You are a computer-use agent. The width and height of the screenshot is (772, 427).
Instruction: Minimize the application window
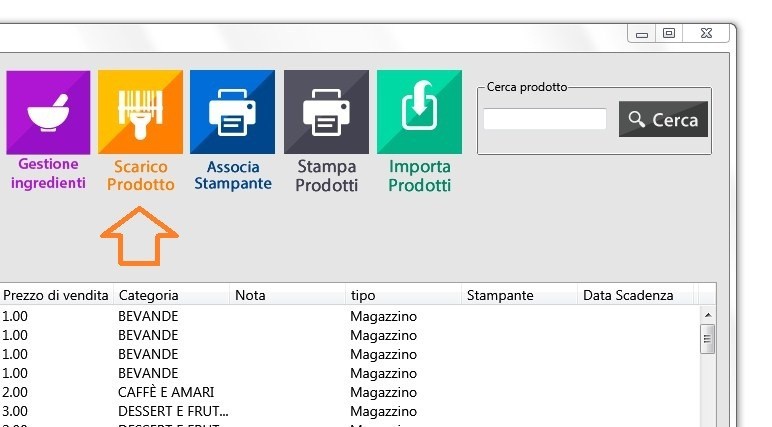coord(641,34)
